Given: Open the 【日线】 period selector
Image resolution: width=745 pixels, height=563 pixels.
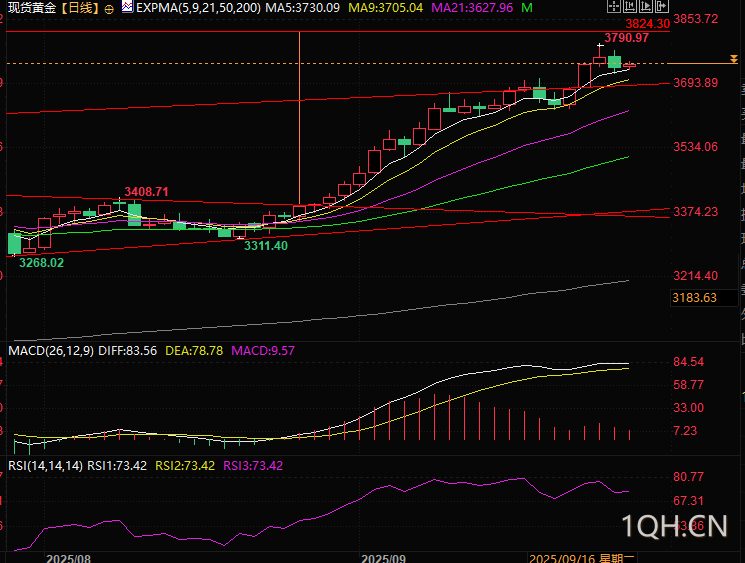Looking at the screenshot, I should (x=78, y=8).
